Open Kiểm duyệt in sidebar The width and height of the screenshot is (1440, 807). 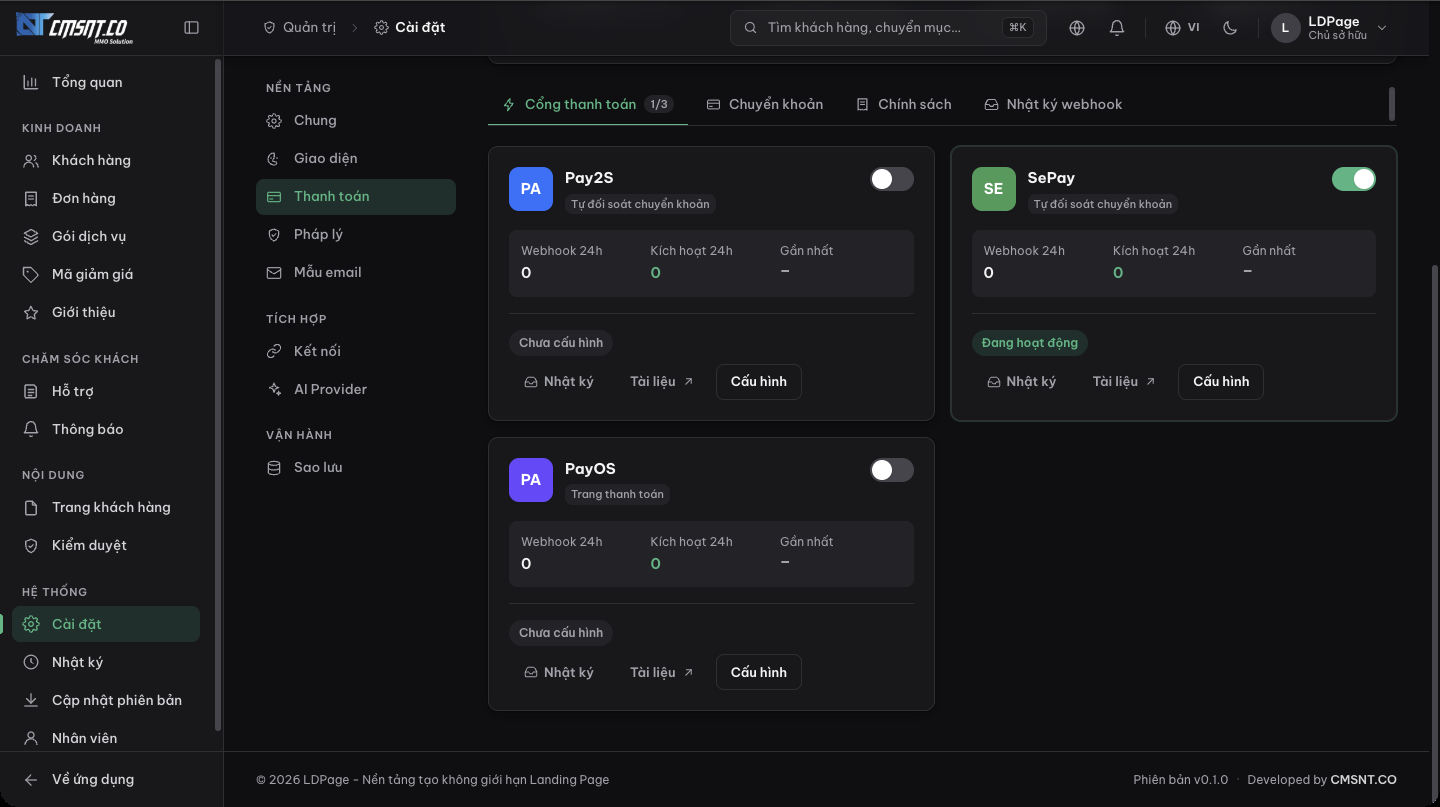[x=106, y=545]
